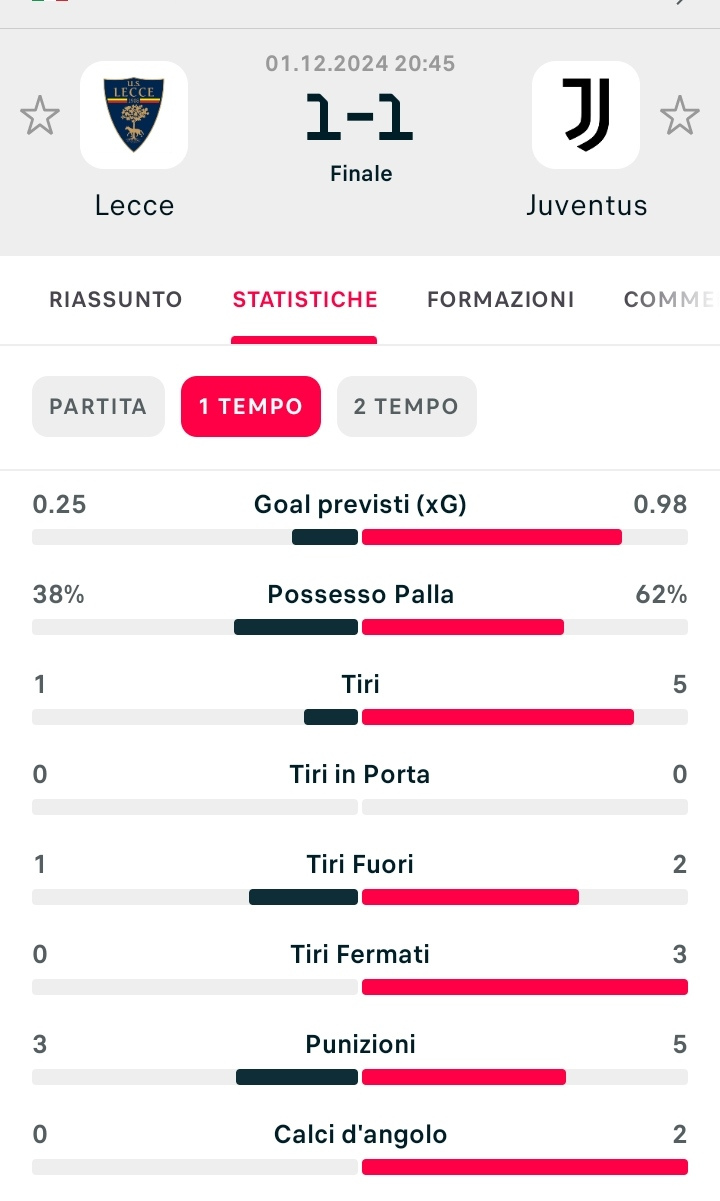This screenshot has height=1201, width=720.
Task: Select the STATISTICHE tab
Action: pyautogui.click(x=305, y=299)
